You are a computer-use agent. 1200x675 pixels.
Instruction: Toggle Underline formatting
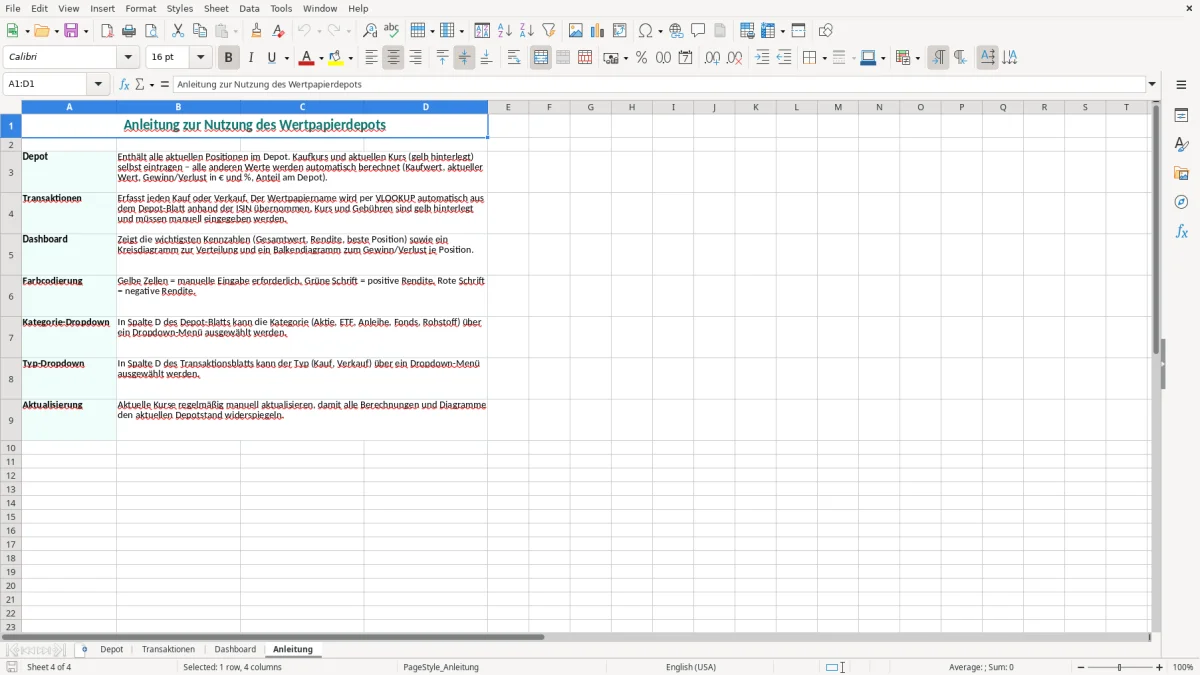coord(271,58)
